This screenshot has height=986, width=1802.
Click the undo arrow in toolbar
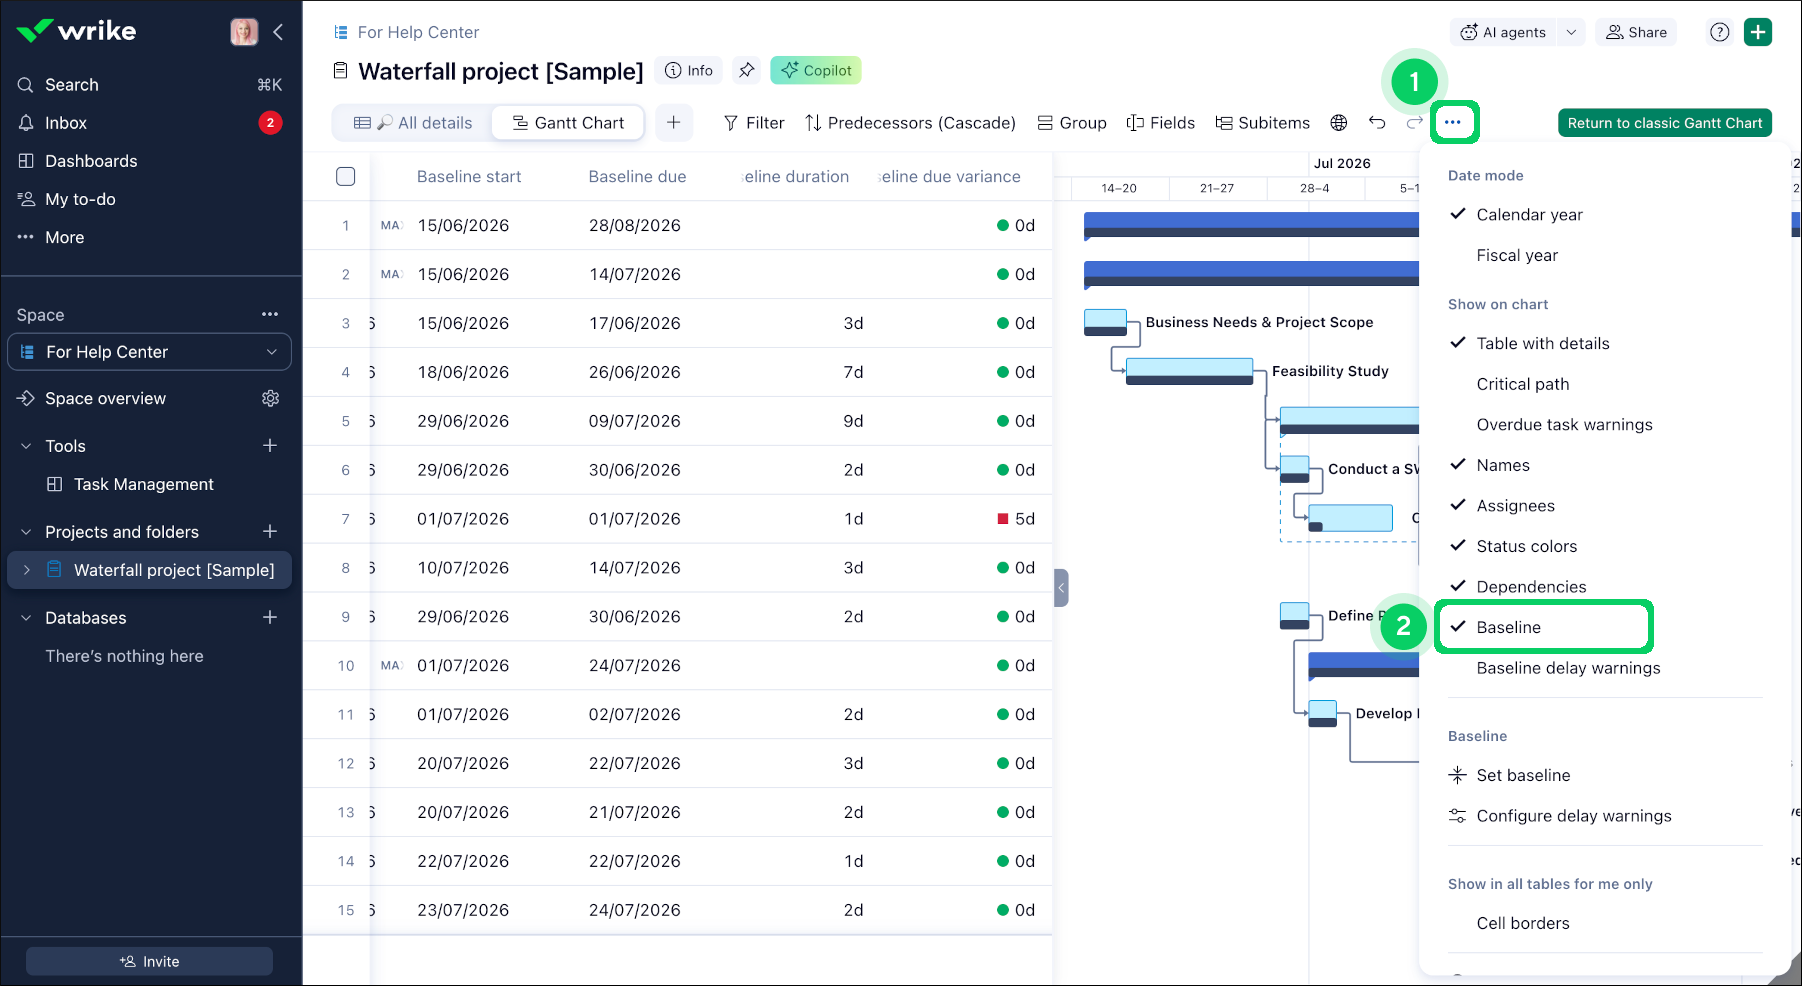coord(1377,123)
